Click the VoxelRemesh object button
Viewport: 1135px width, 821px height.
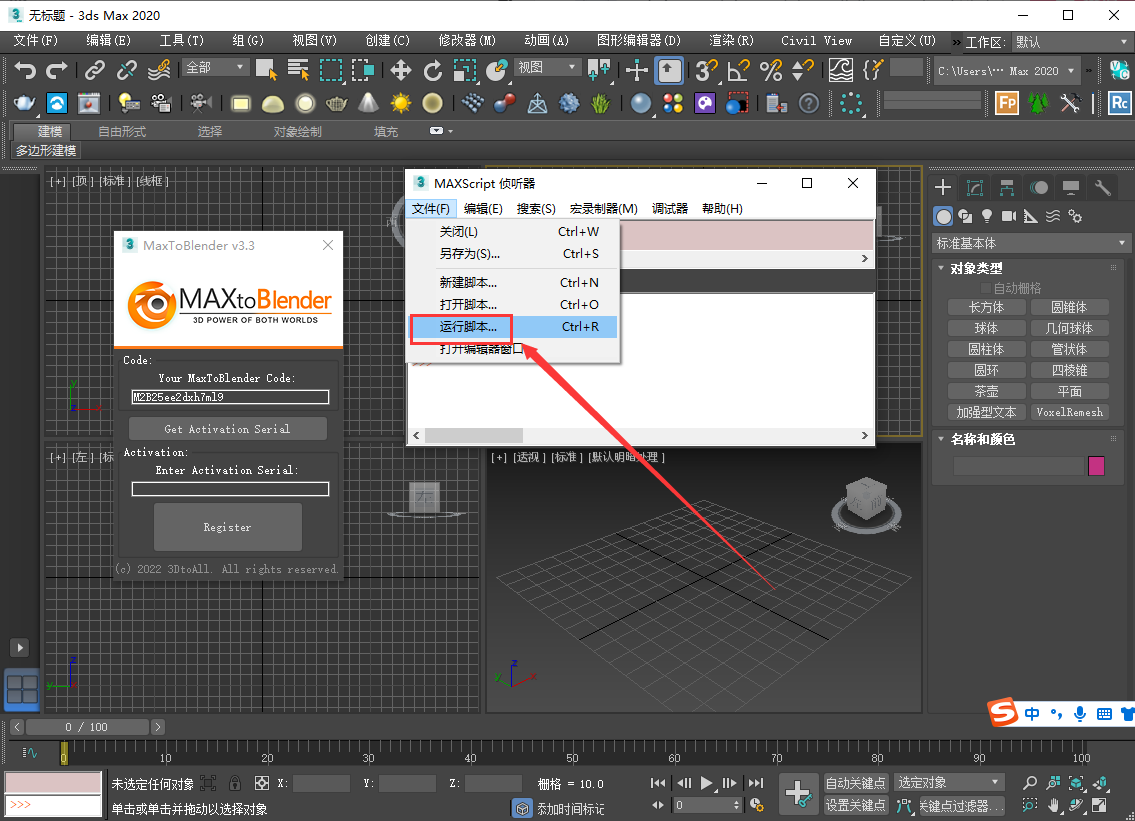(1070, 412)
